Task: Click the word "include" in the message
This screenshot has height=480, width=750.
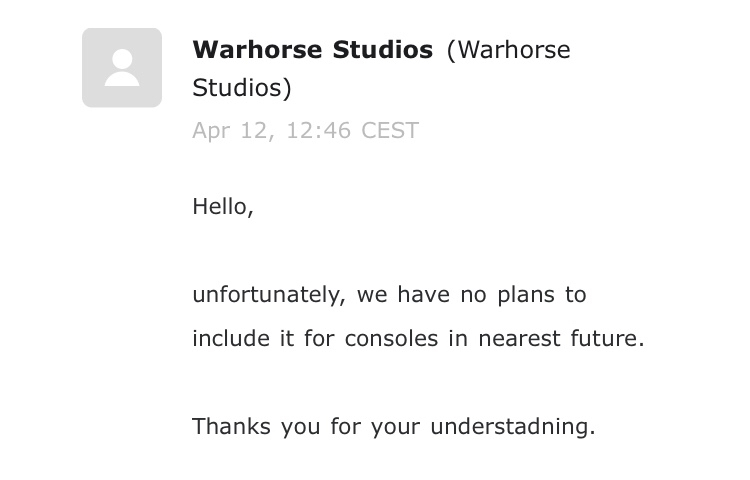Action: point(231,338)
